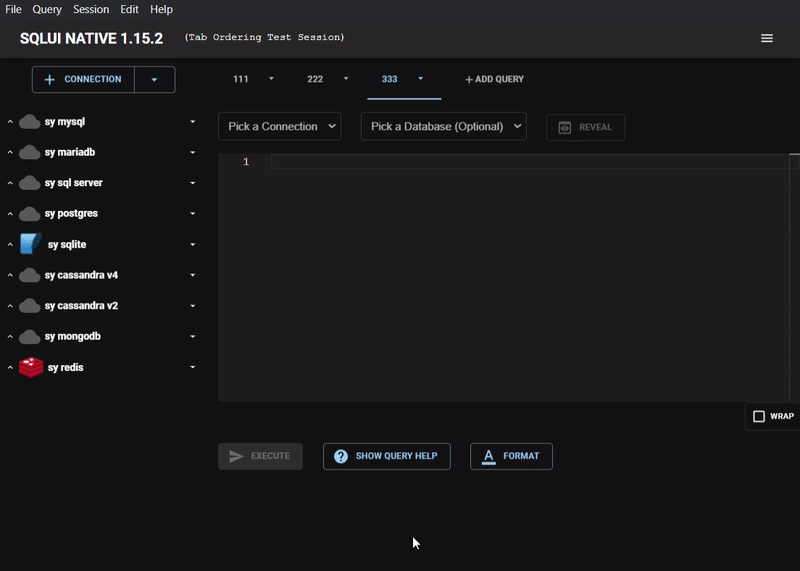Open the dropdown arrow on tab 333

(420, 79)
